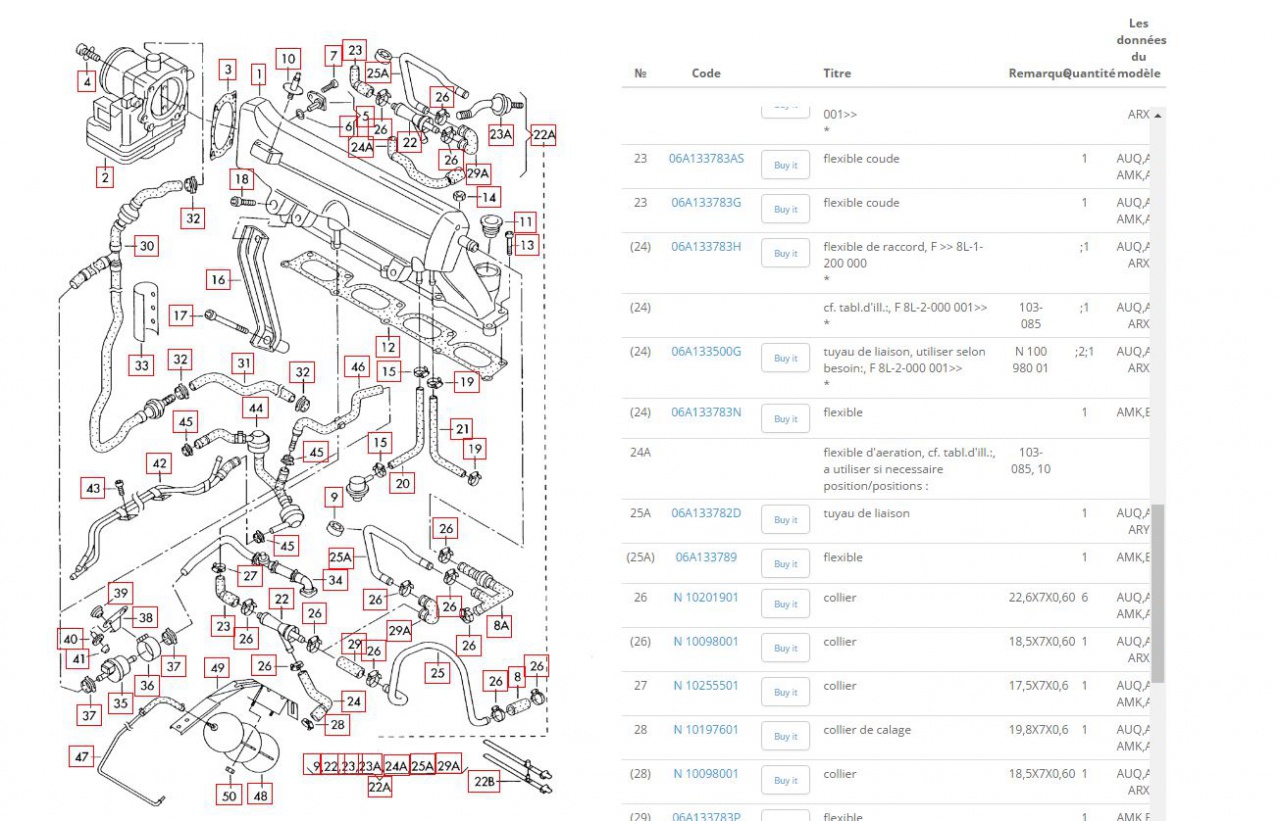The image size is (1280, 821).
Task: Click diagram callout 33
Action: [142, 366]
